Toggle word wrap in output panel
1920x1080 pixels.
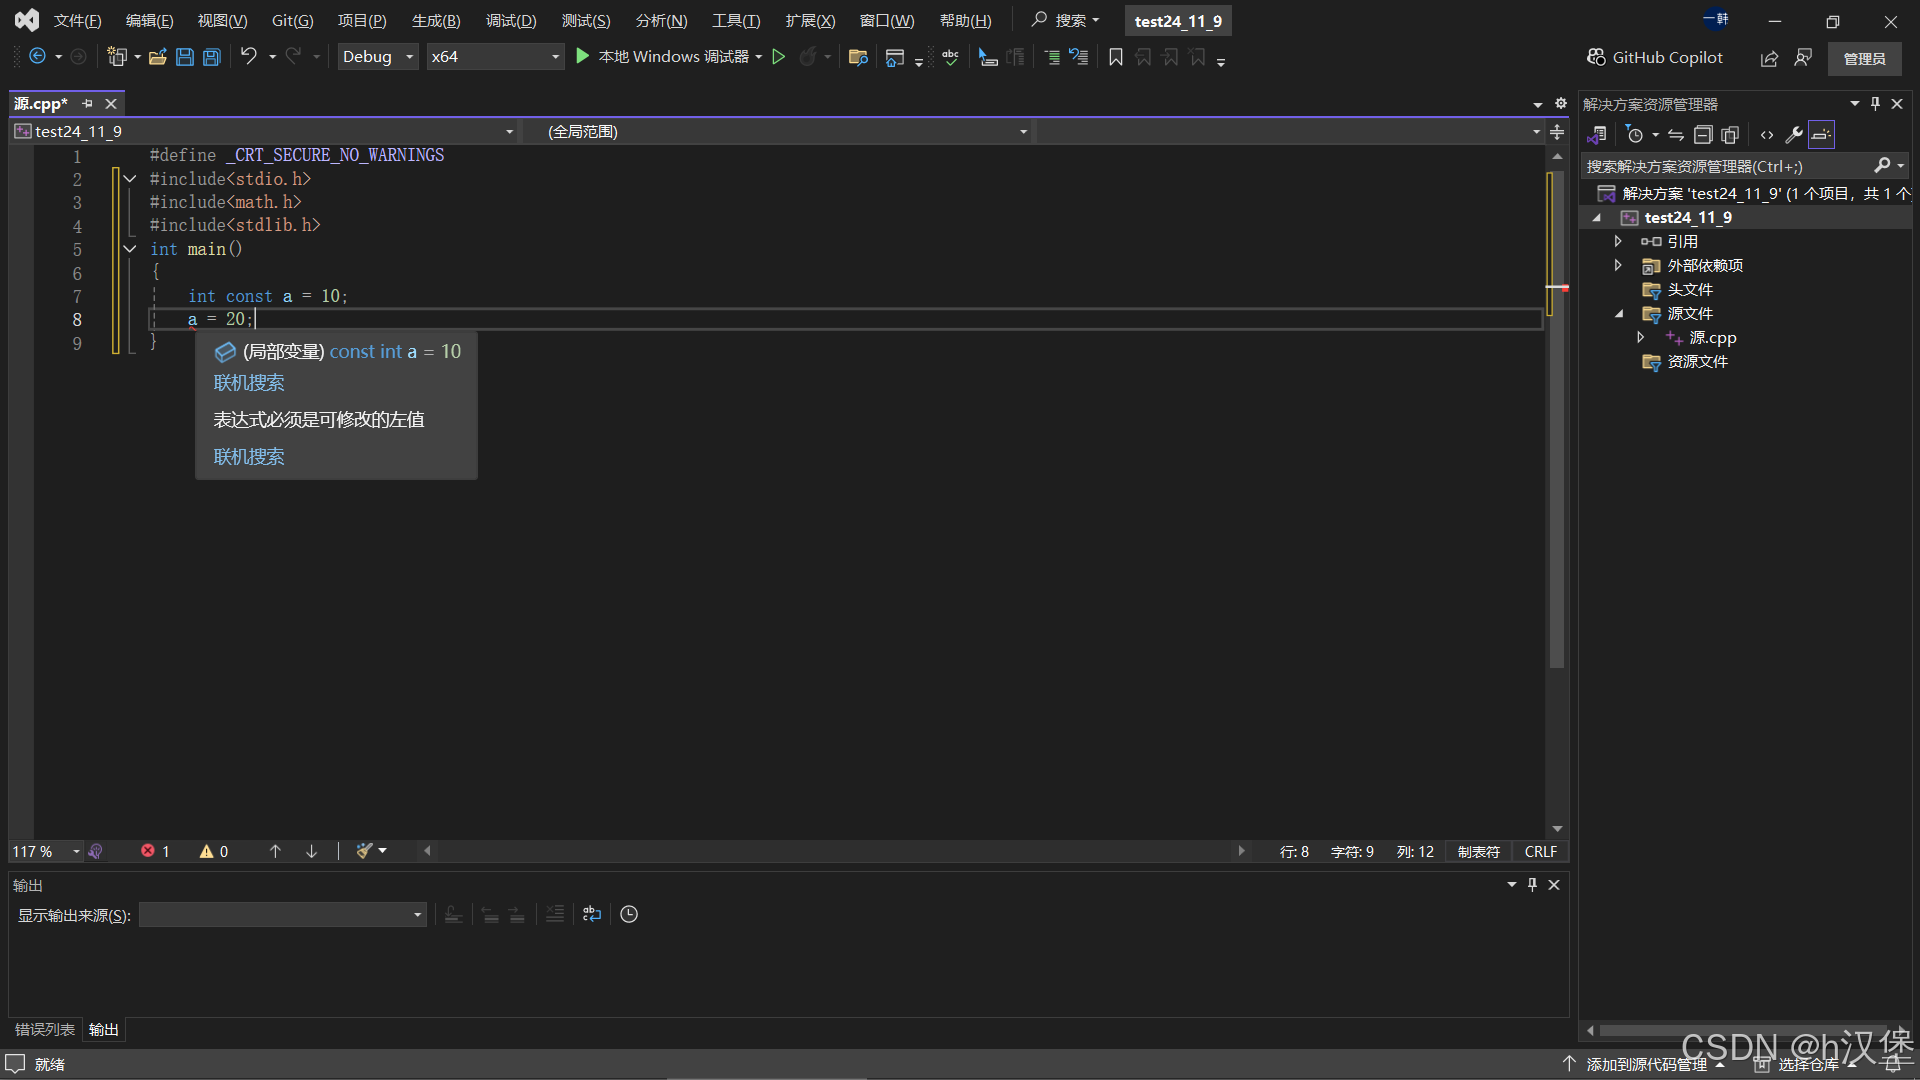click(592, 914)
